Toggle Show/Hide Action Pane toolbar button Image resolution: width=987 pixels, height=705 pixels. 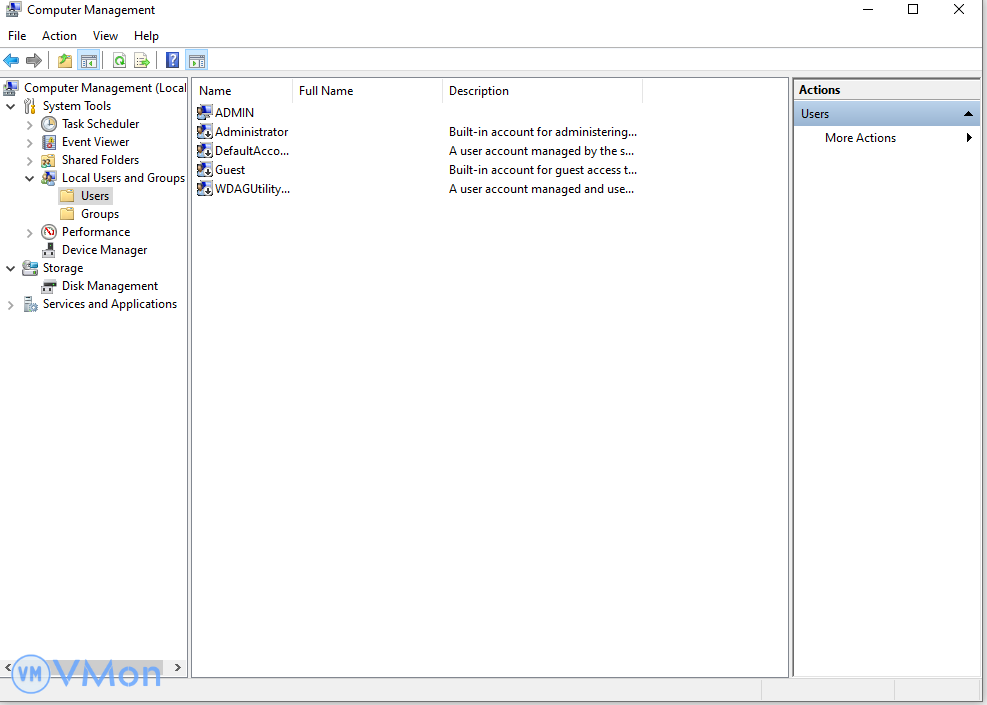point(196,61)
